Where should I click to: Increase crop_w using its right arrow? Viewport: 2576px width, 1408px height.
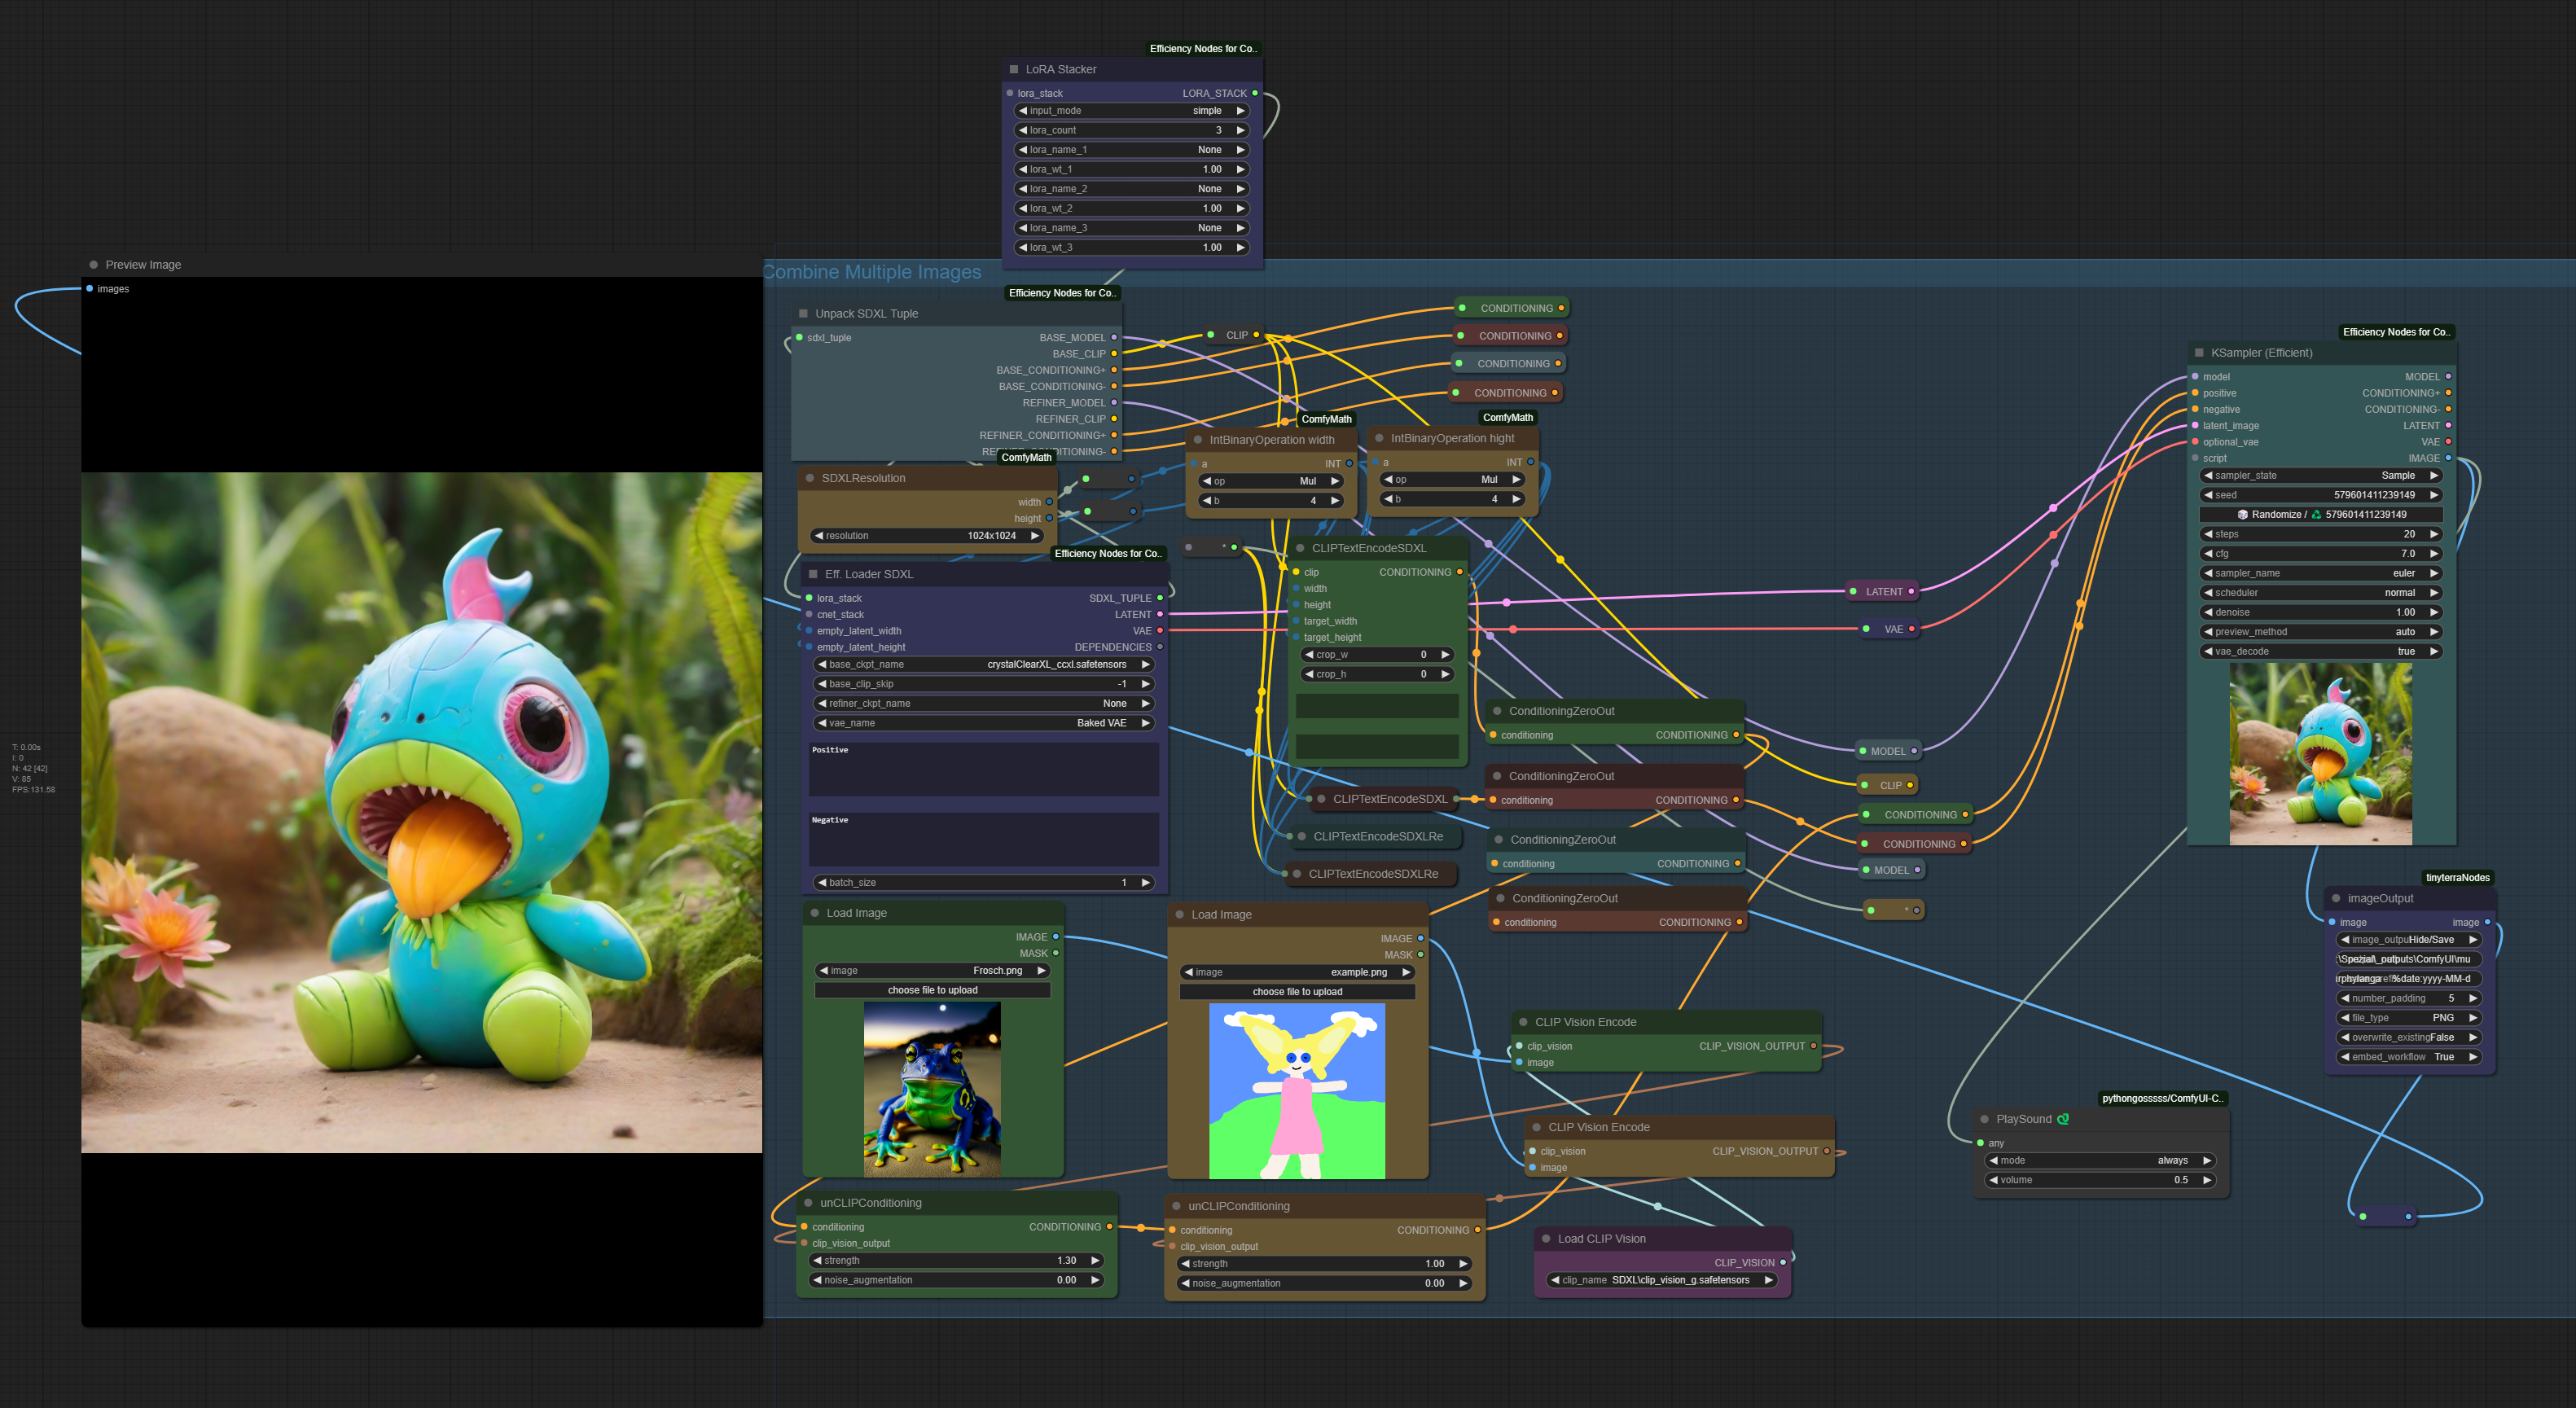pos(1445,655)
